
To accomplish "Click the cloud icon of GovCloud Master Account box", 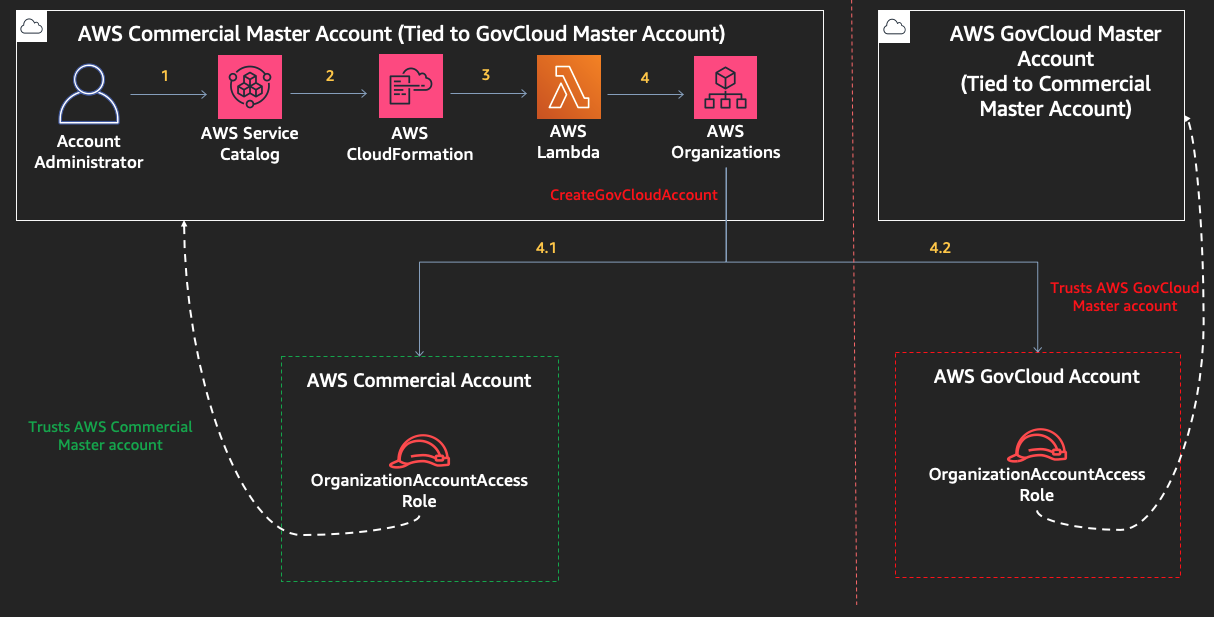I will (x=893, y=28).
